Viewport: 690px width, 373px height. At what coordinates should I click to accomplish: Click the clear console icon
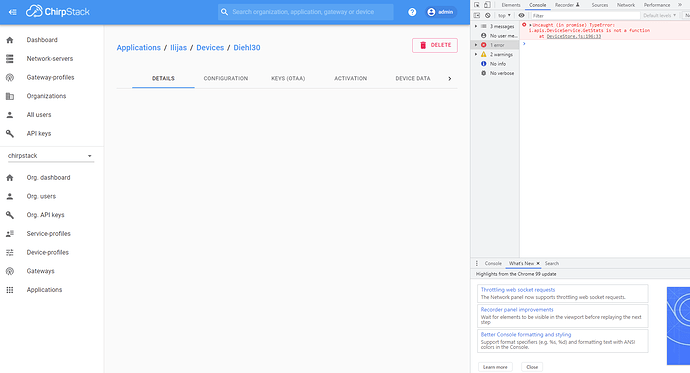488,15
